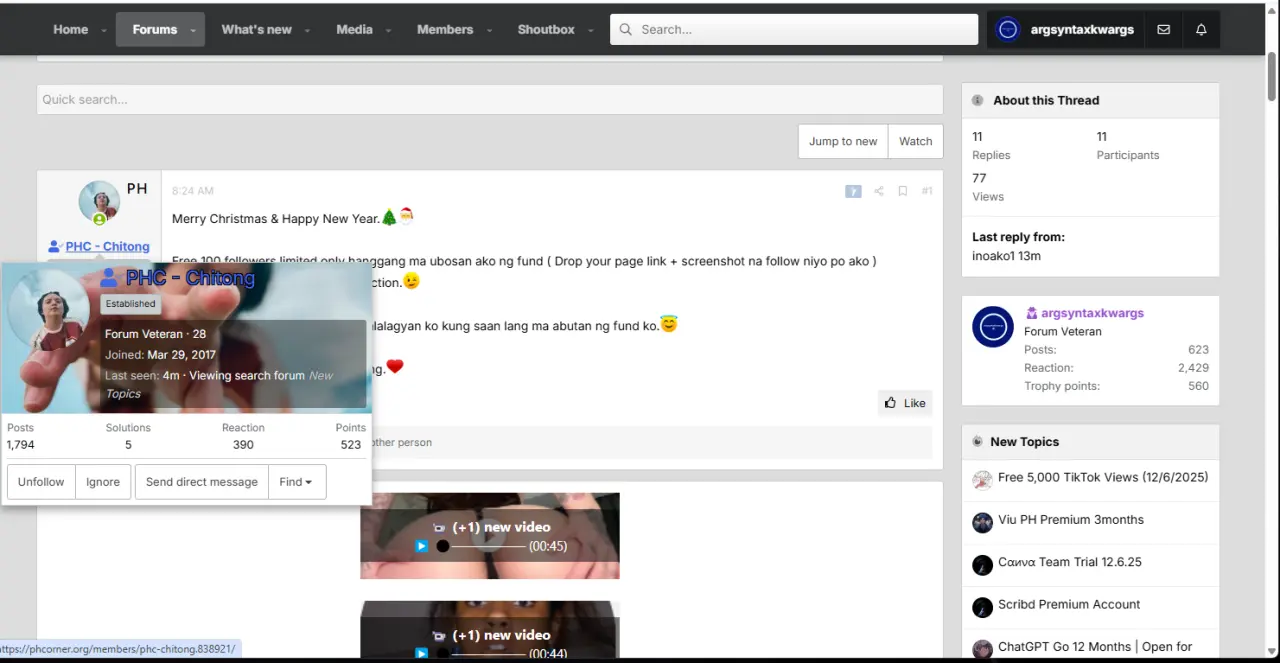Viewport: 1280px width, 663px height.
Task: Play the first video (00:45)
Action: [422, 546]
